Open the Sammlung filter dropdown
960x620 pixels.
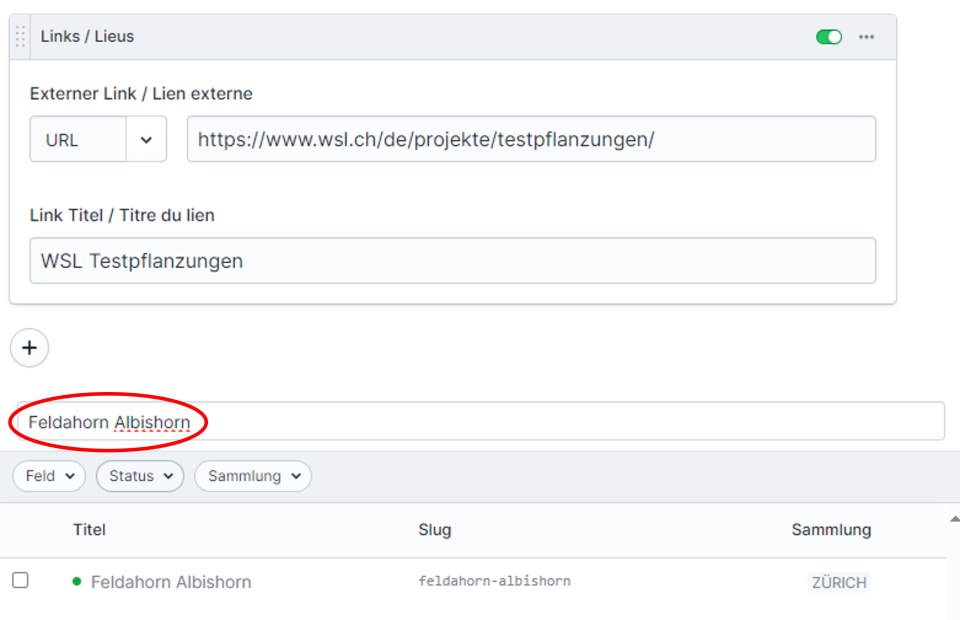coord(253,476)
